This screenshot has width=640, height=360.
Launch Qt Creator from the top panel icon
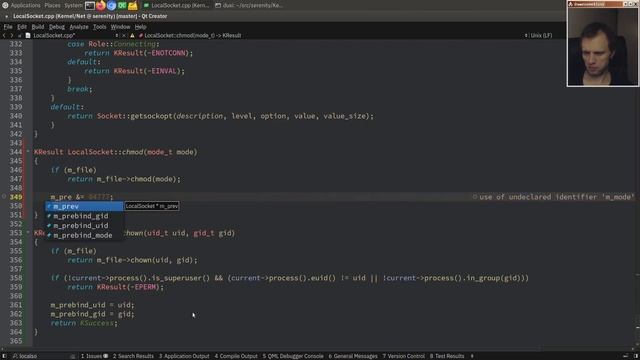click(122, 5)
